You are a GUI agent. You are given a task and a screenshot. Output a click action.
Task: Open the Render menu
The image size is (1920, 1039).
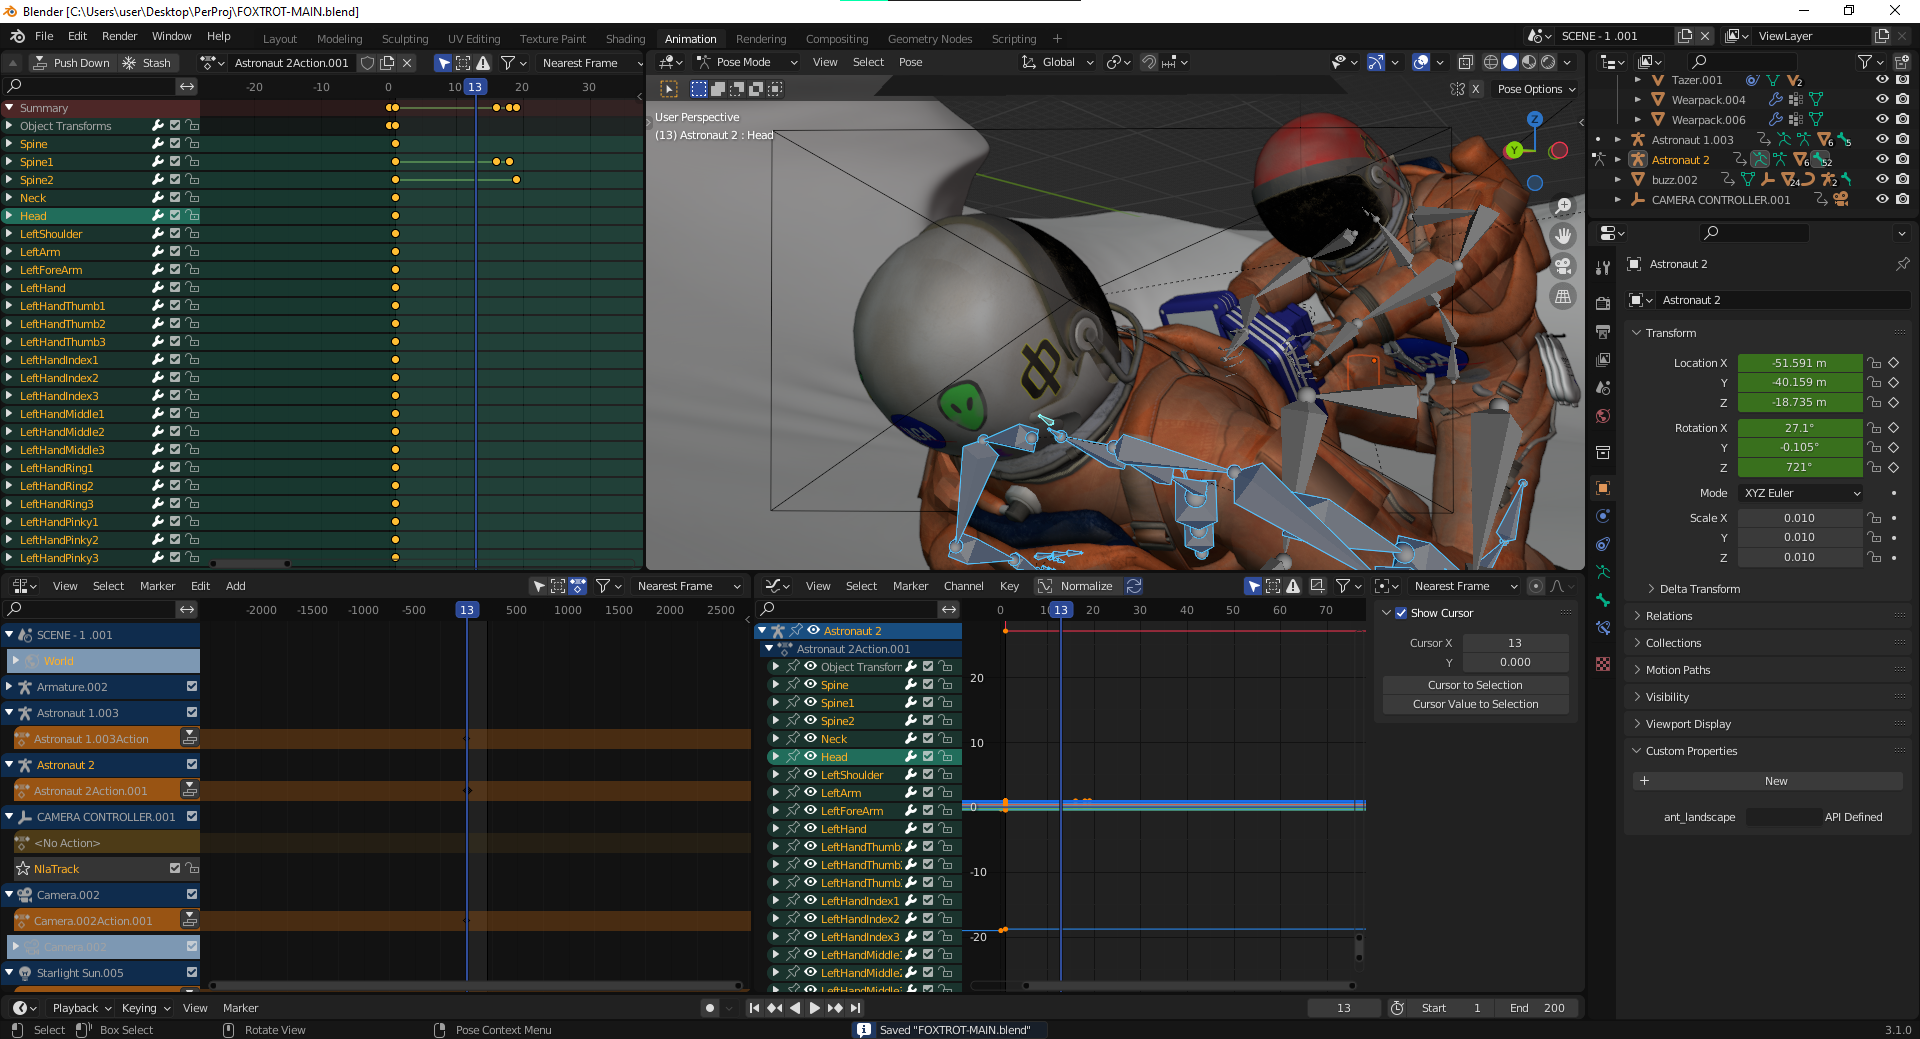(x=119, y=36)
